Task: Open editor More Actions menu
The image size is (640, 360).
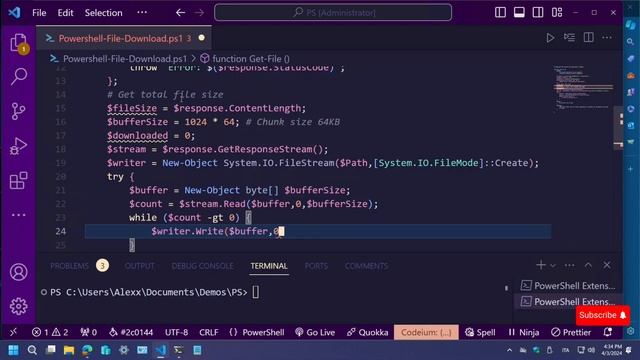Action: 607,38
